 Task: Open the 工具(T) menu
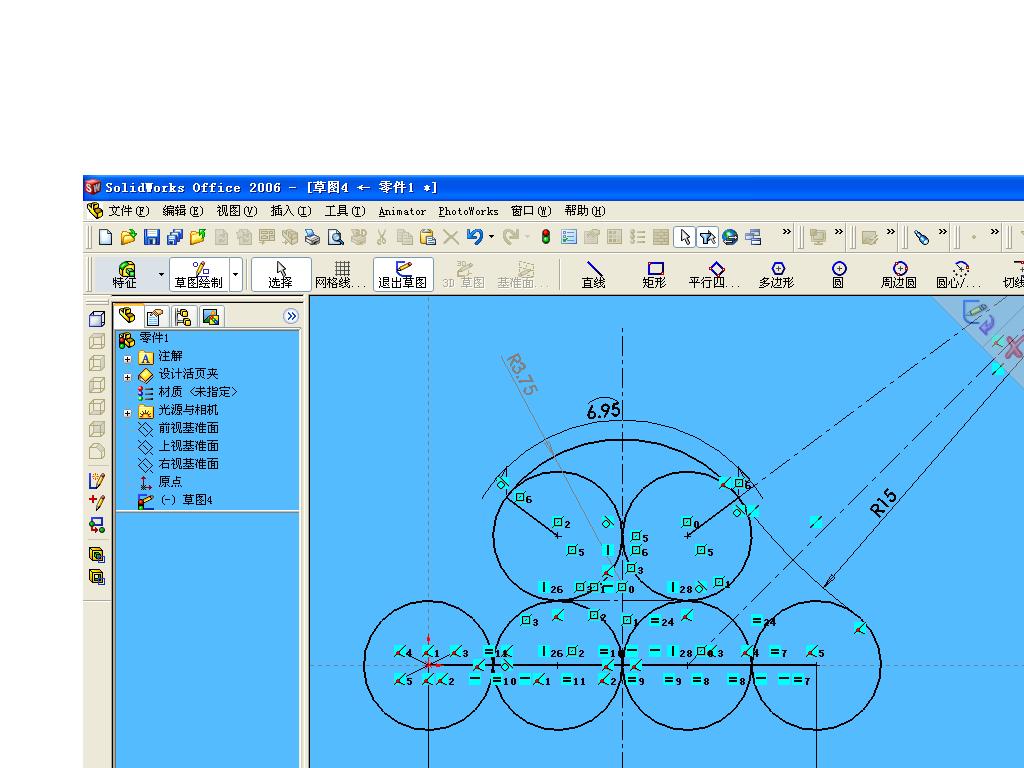(x=345, y=211)
